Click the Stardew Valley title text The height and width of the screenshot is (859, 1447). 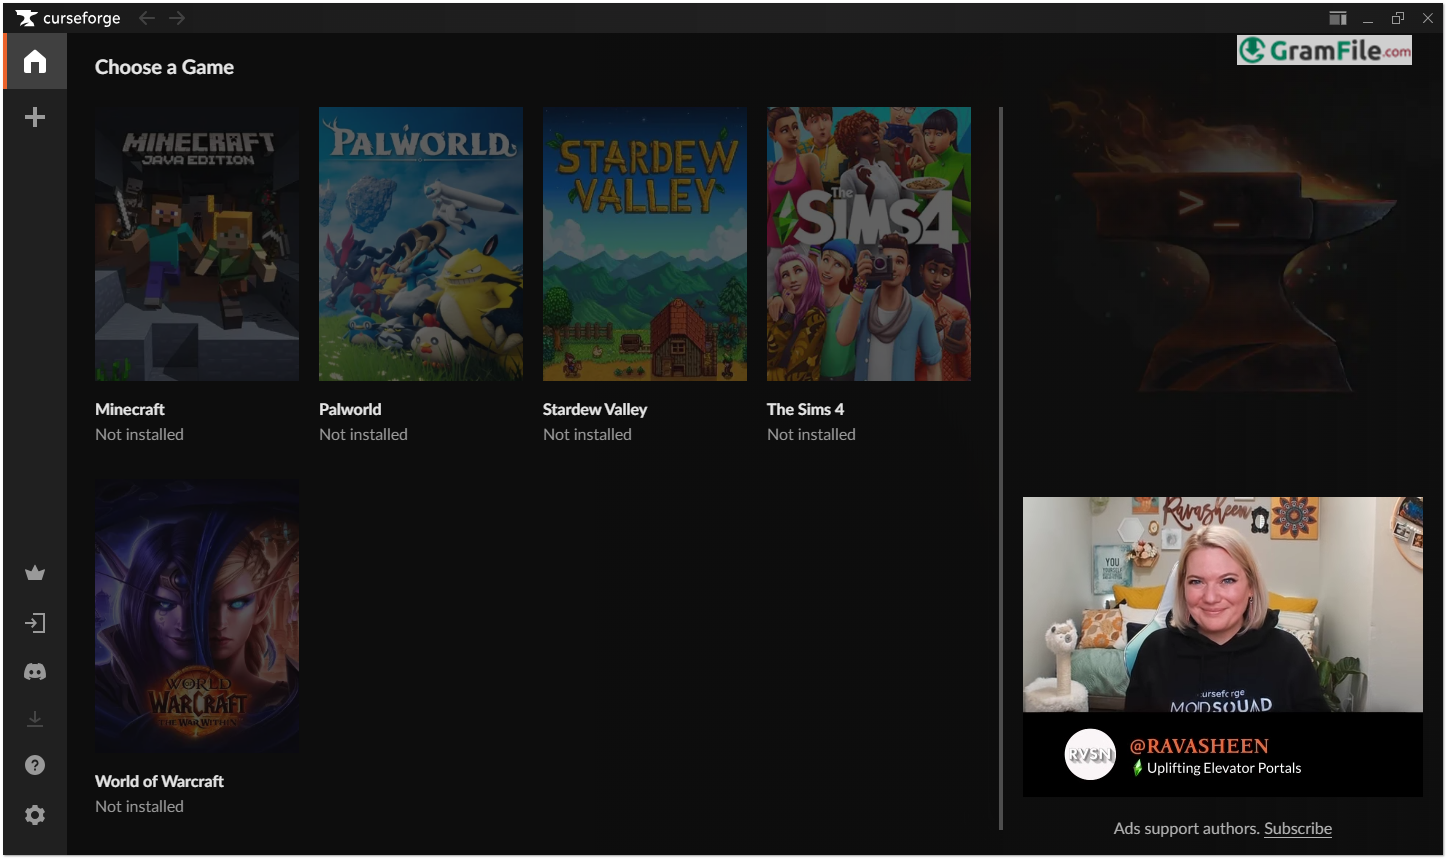tap(595, 409)
